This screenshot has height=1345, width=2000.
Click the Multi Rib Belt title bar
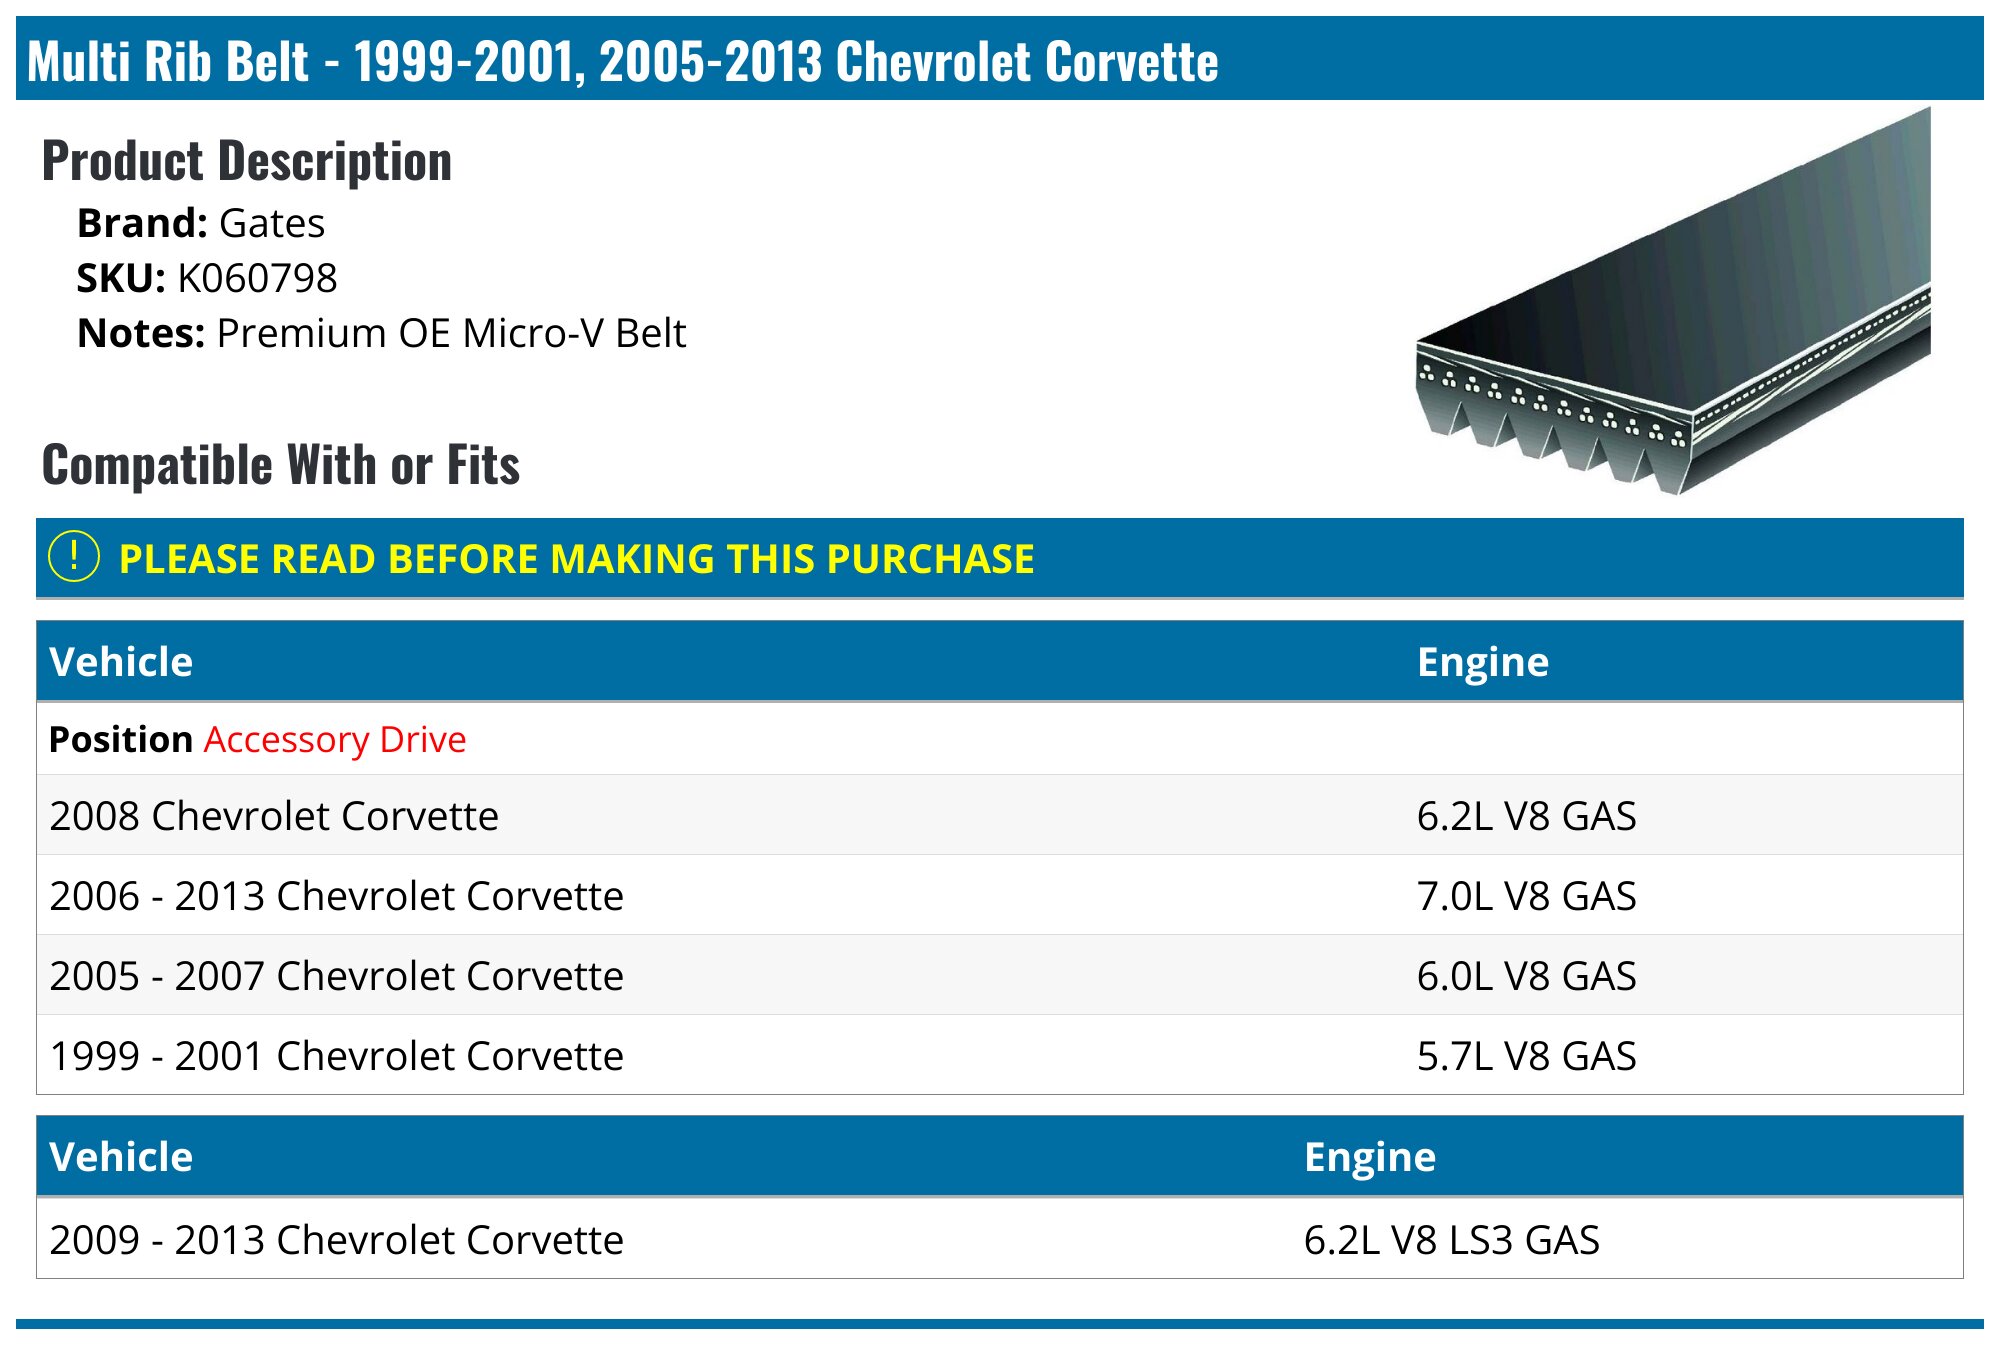tap(1000, 59)
